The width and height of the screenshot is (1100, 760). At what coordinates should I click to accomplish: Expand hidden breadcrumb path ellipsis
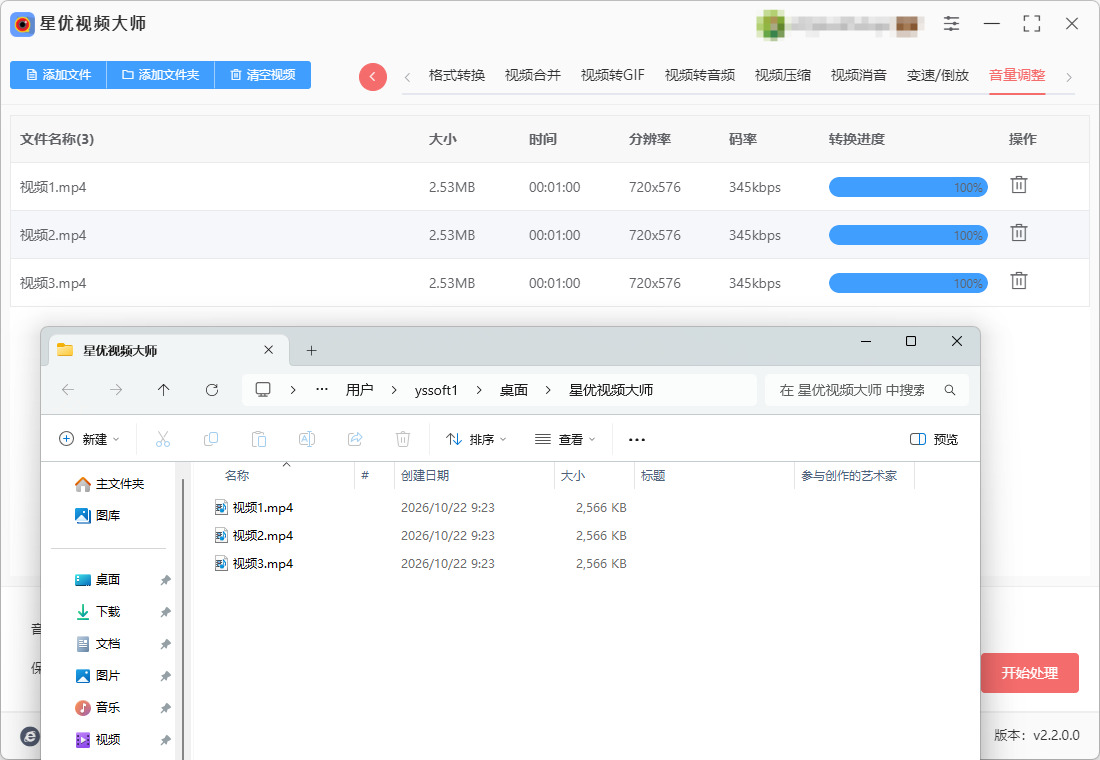(x=322, y=389)
